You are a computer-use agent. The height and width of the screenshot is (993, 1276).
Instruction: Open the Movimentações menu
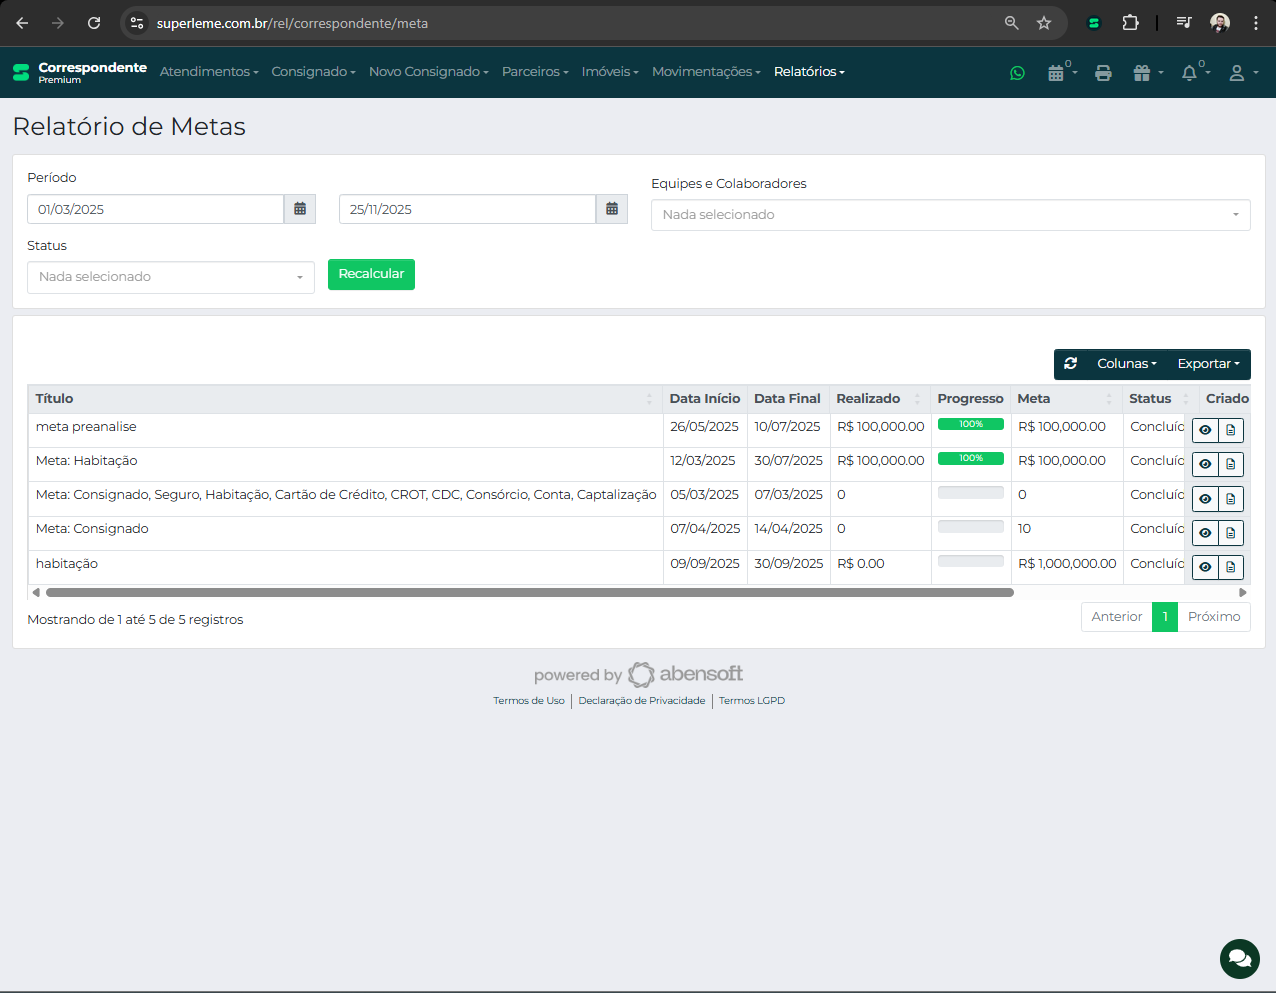tap(706, 72)
